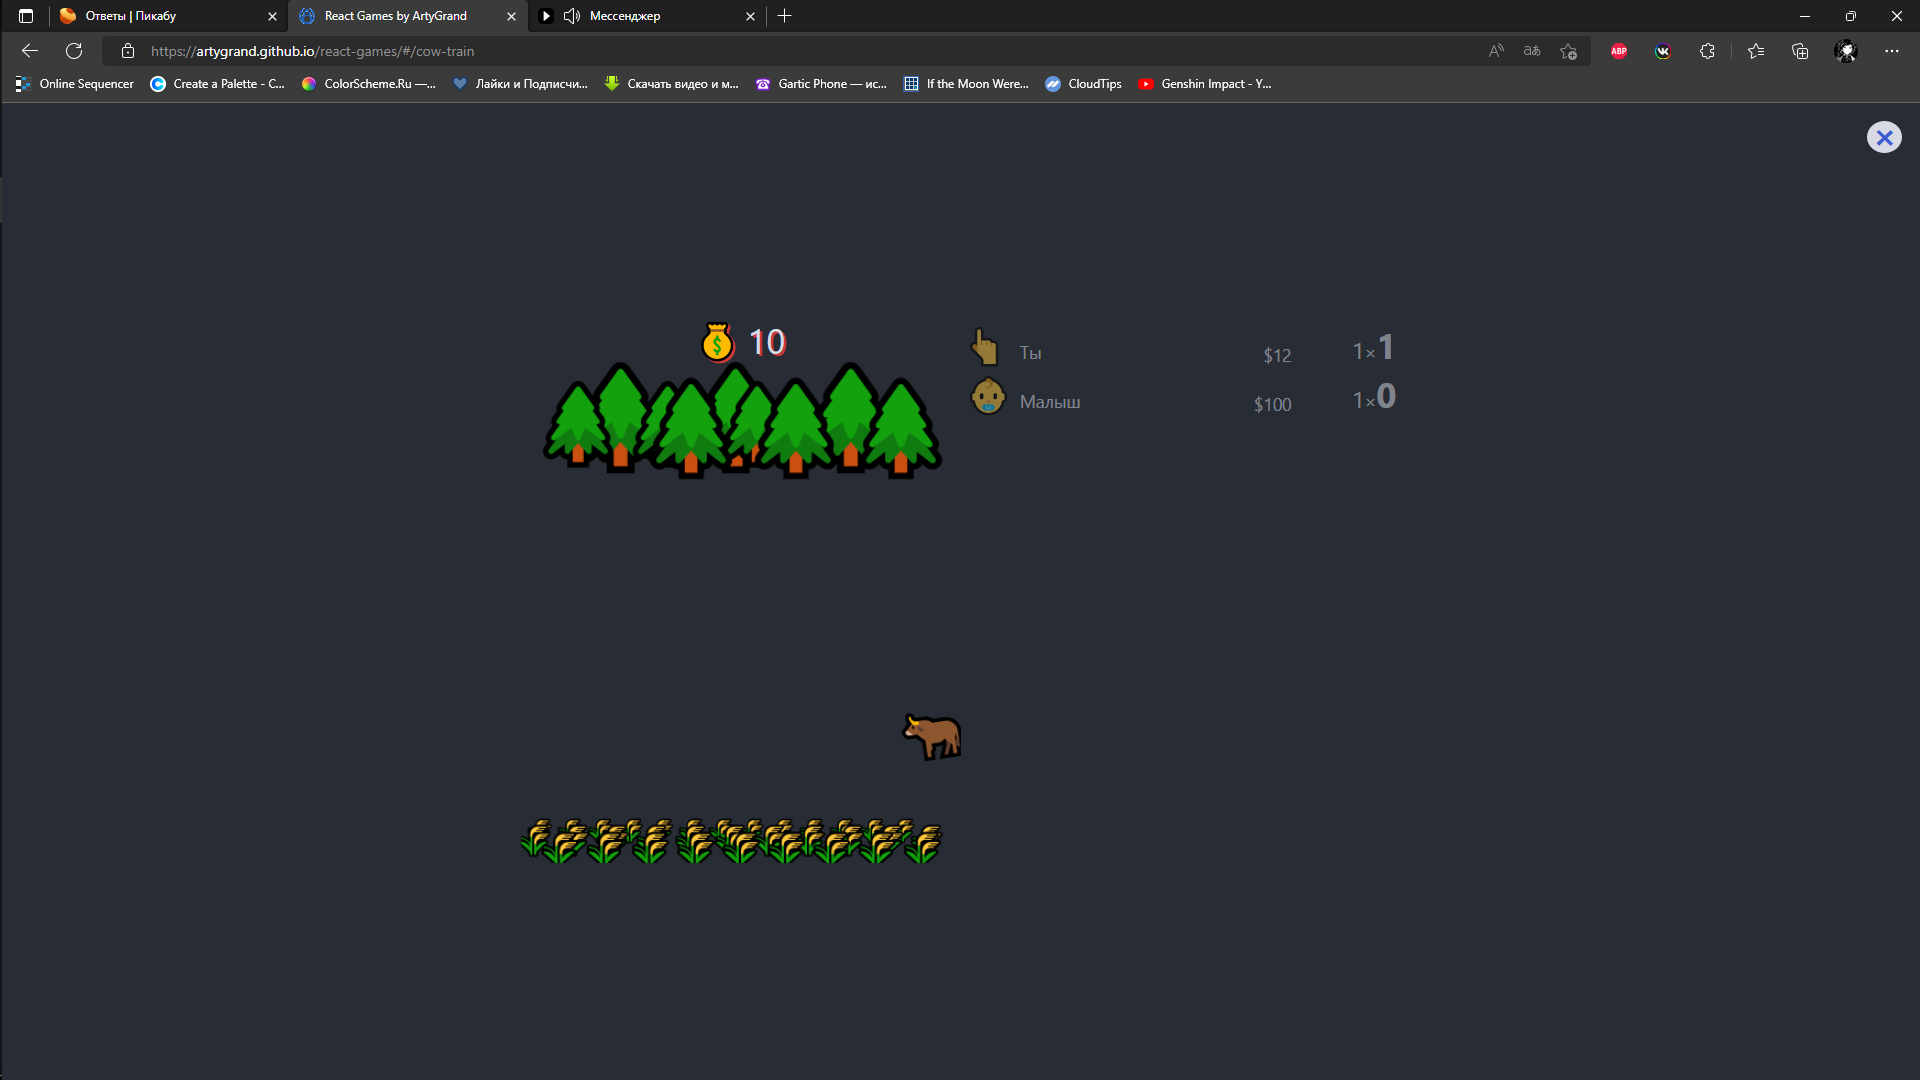Open the 'Genshin Impact' bookmark
The image size is (1920, 1080).
tap(1205, 84)
